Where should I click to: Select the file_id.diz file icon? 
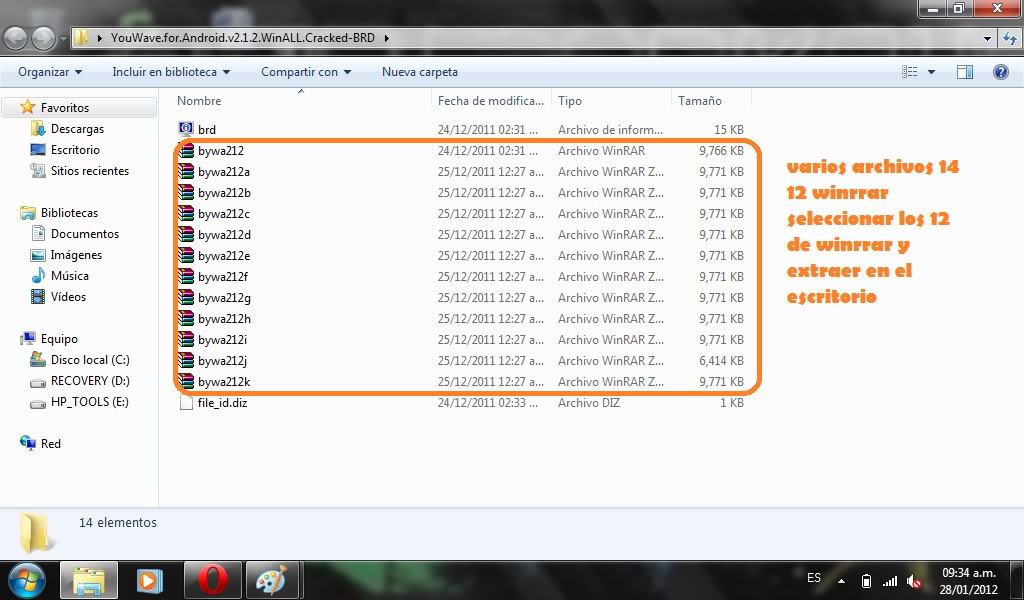186,403
